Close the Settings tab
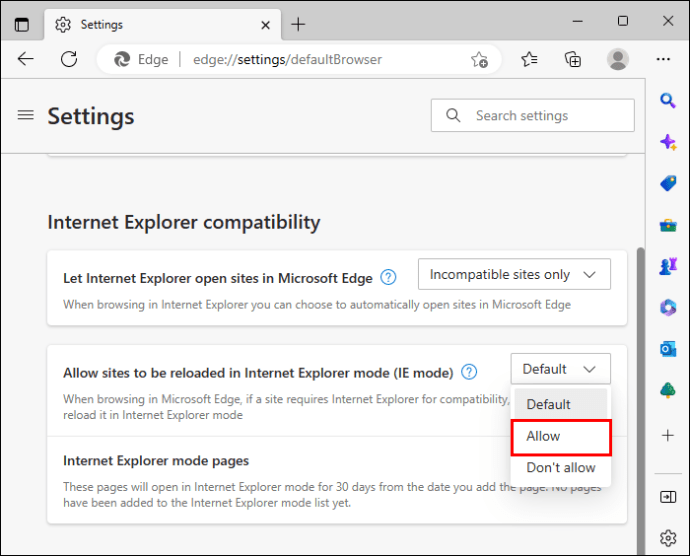This screenshot has height=556, width=690. (x=265, y=25)
